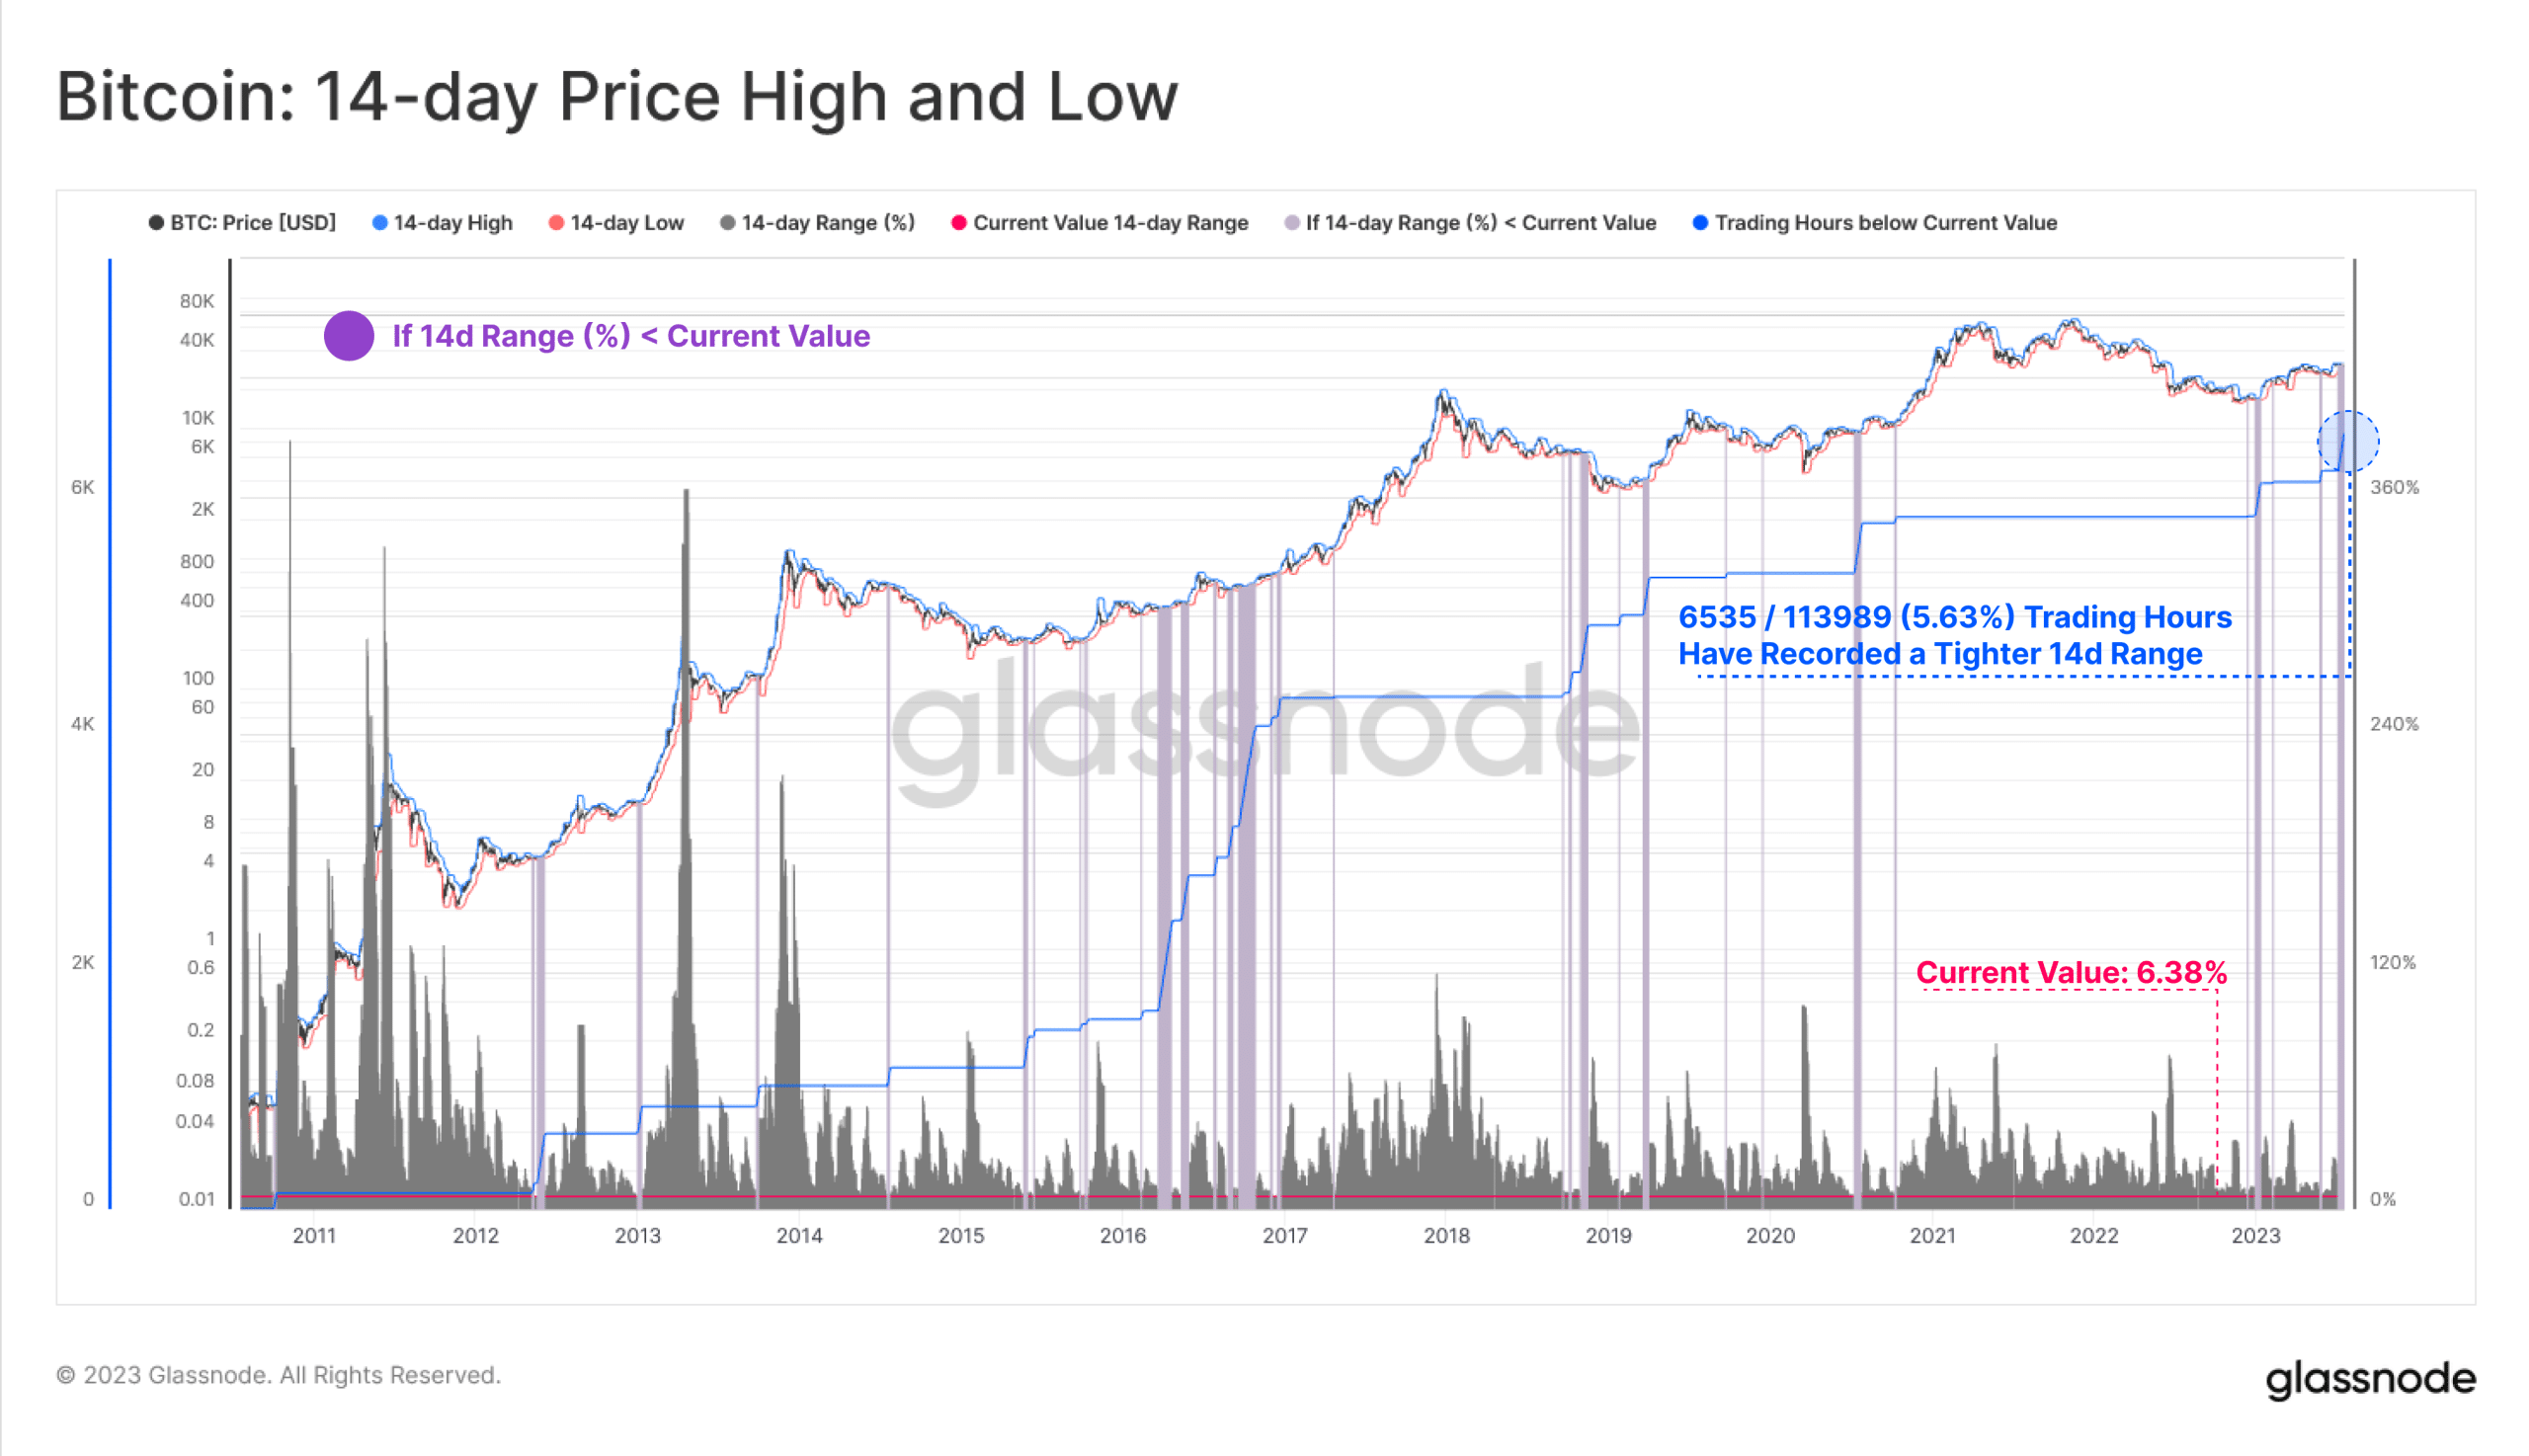This screenshot has height=1456, width=2529.
Task: Click the 6535 / 113989 Trading Hours annotation
Action: point(1954,635)
